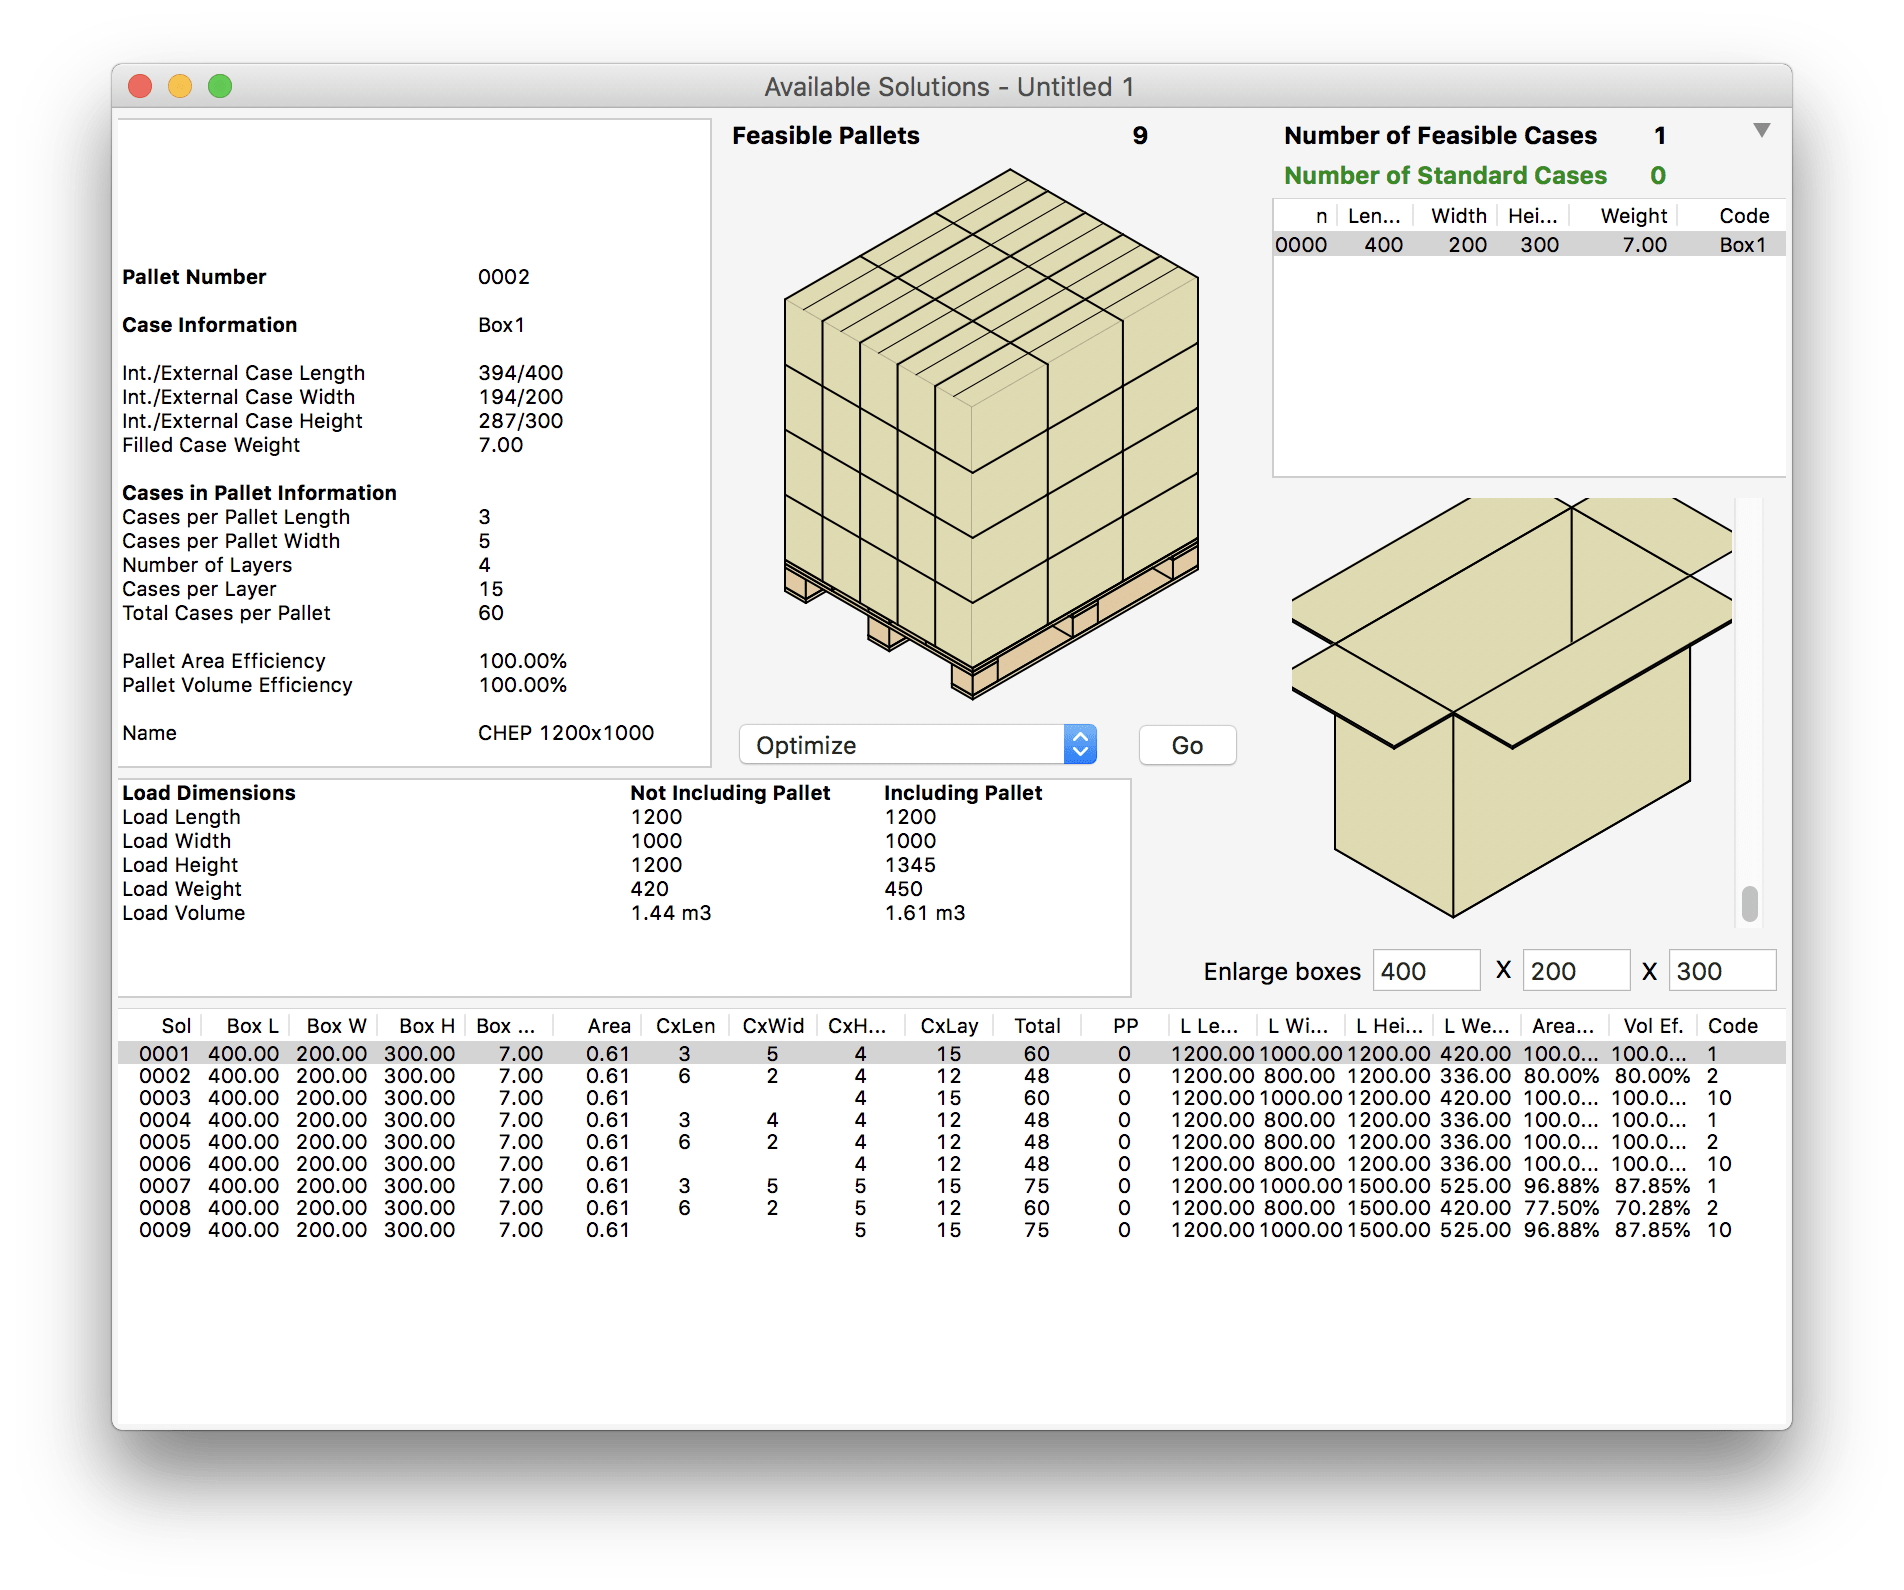Click the Sol column header
Screen dimensions: 1904x1590
175,1025
